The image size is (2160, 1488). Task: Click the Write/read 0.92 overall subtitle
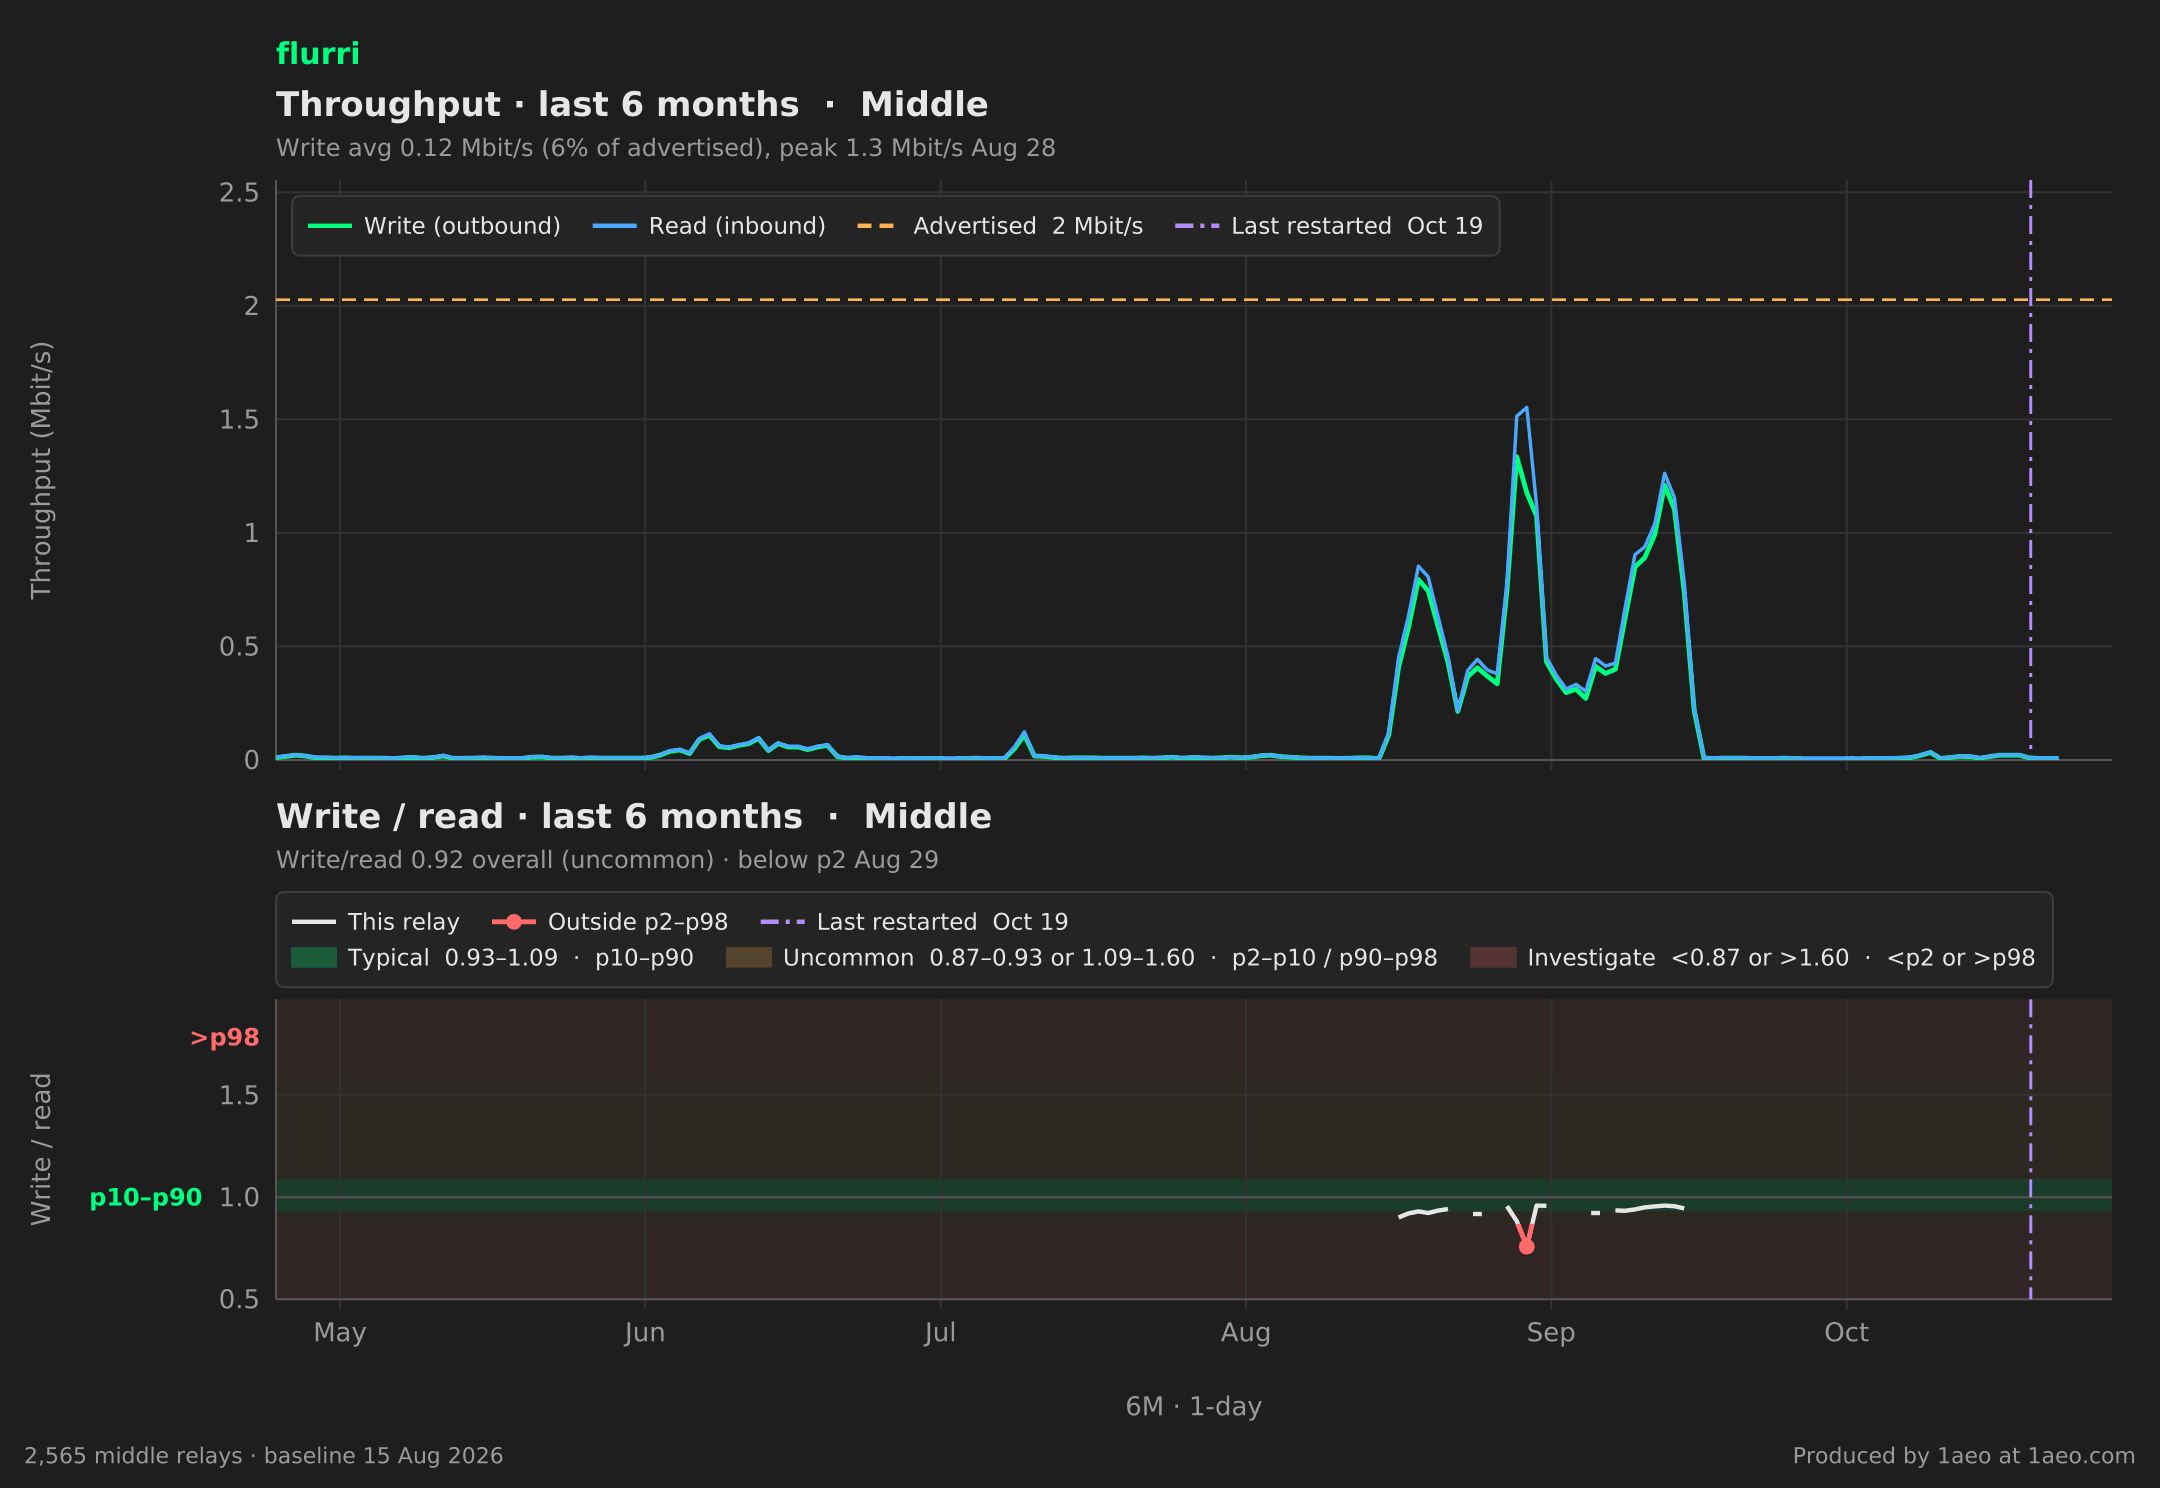[607, 860]
